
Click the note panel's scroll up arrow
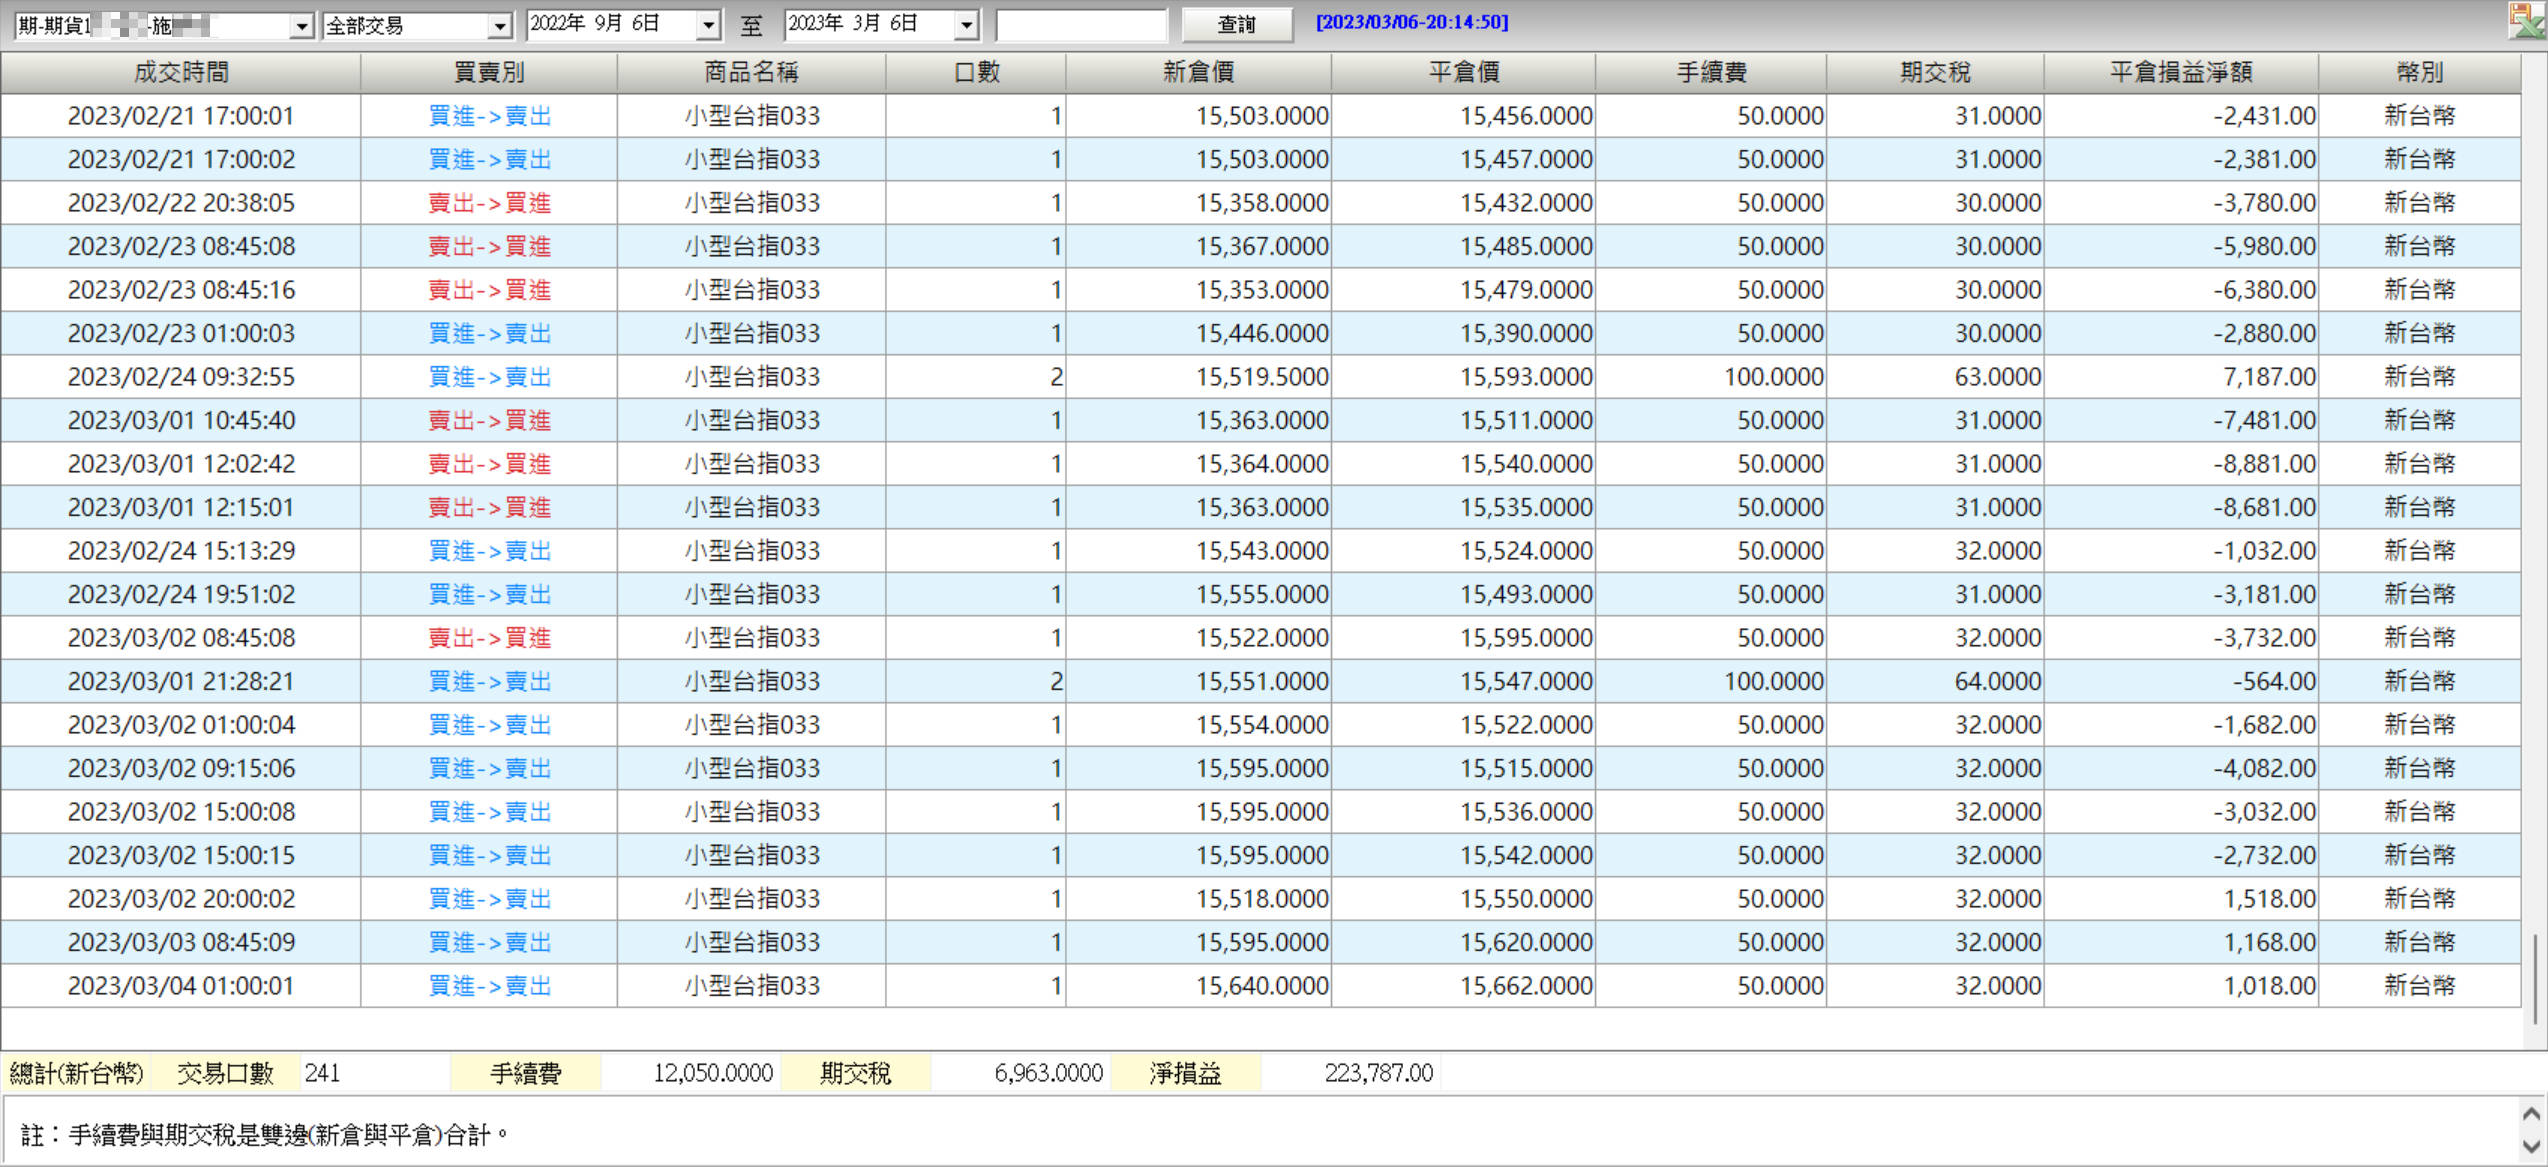coord(2531,1114)
